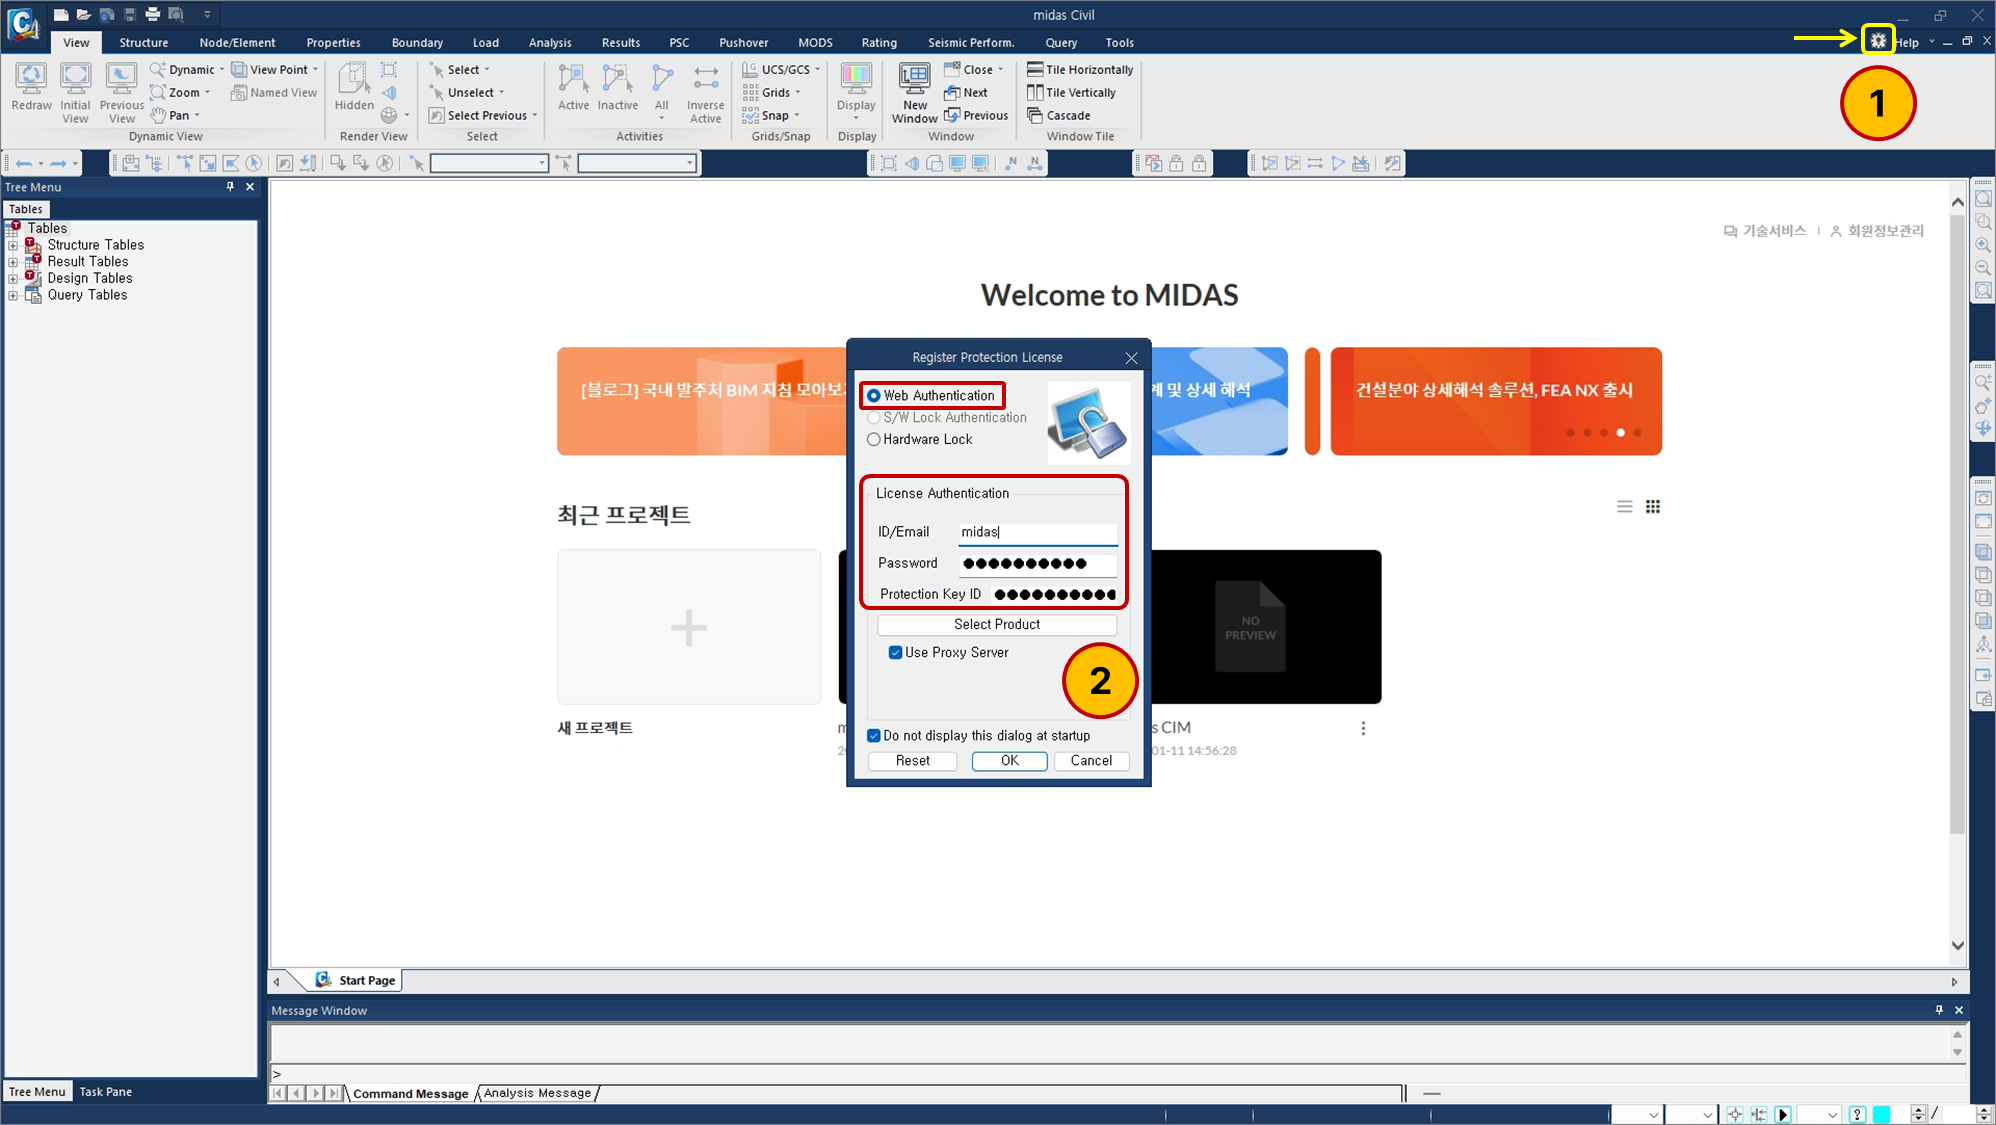Click the Initial View icon
The width and height of the screenshot is (1996, 1125).
pos(75,93)
